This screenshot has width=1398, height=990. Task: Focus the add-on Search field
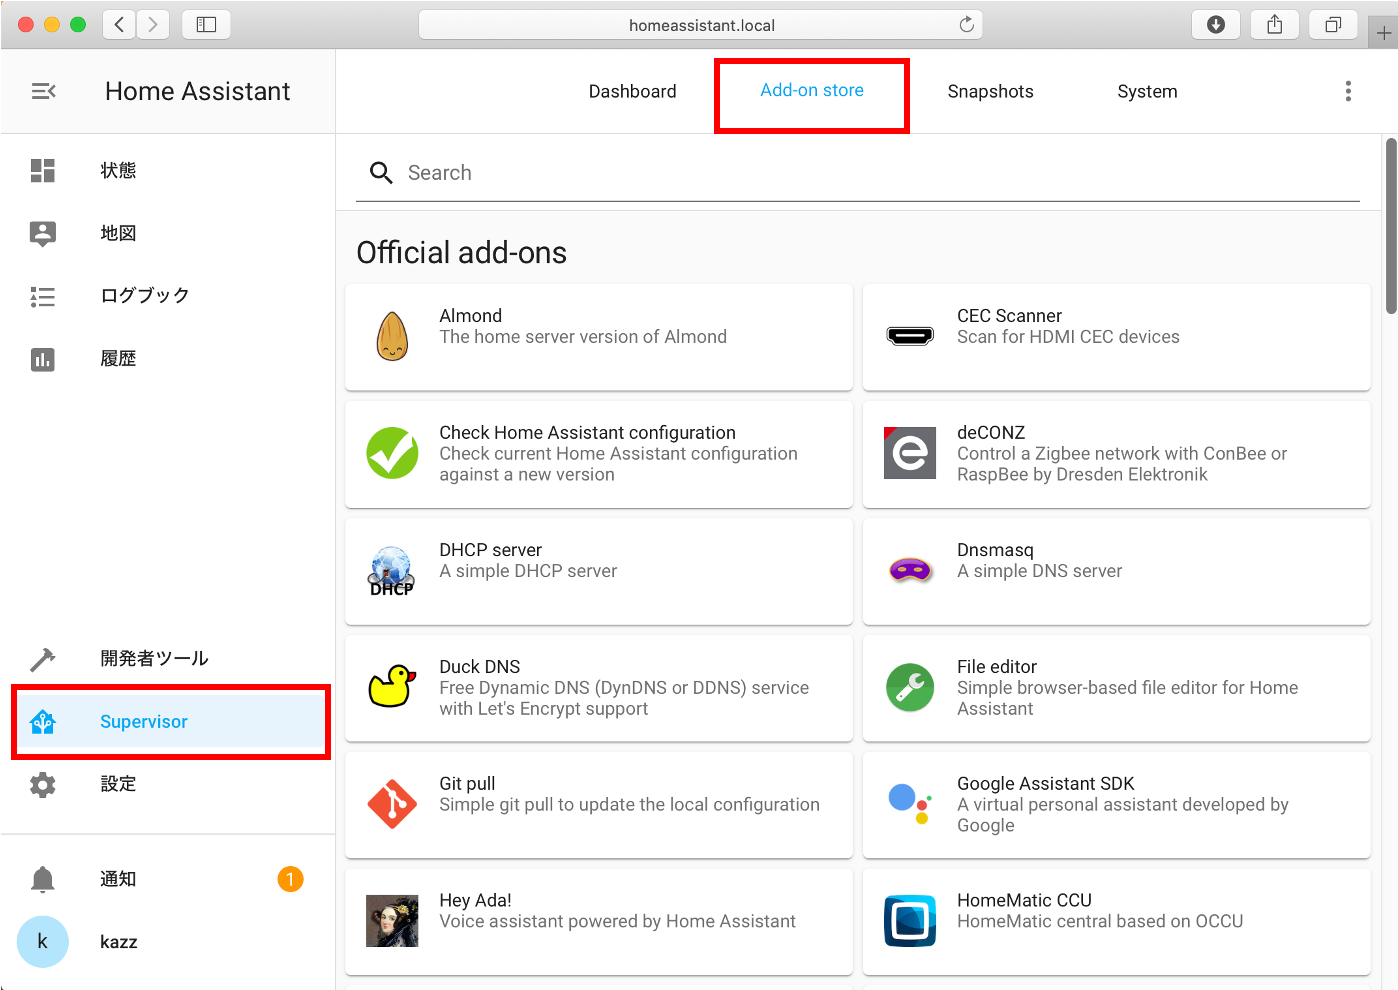click(858, 173)
